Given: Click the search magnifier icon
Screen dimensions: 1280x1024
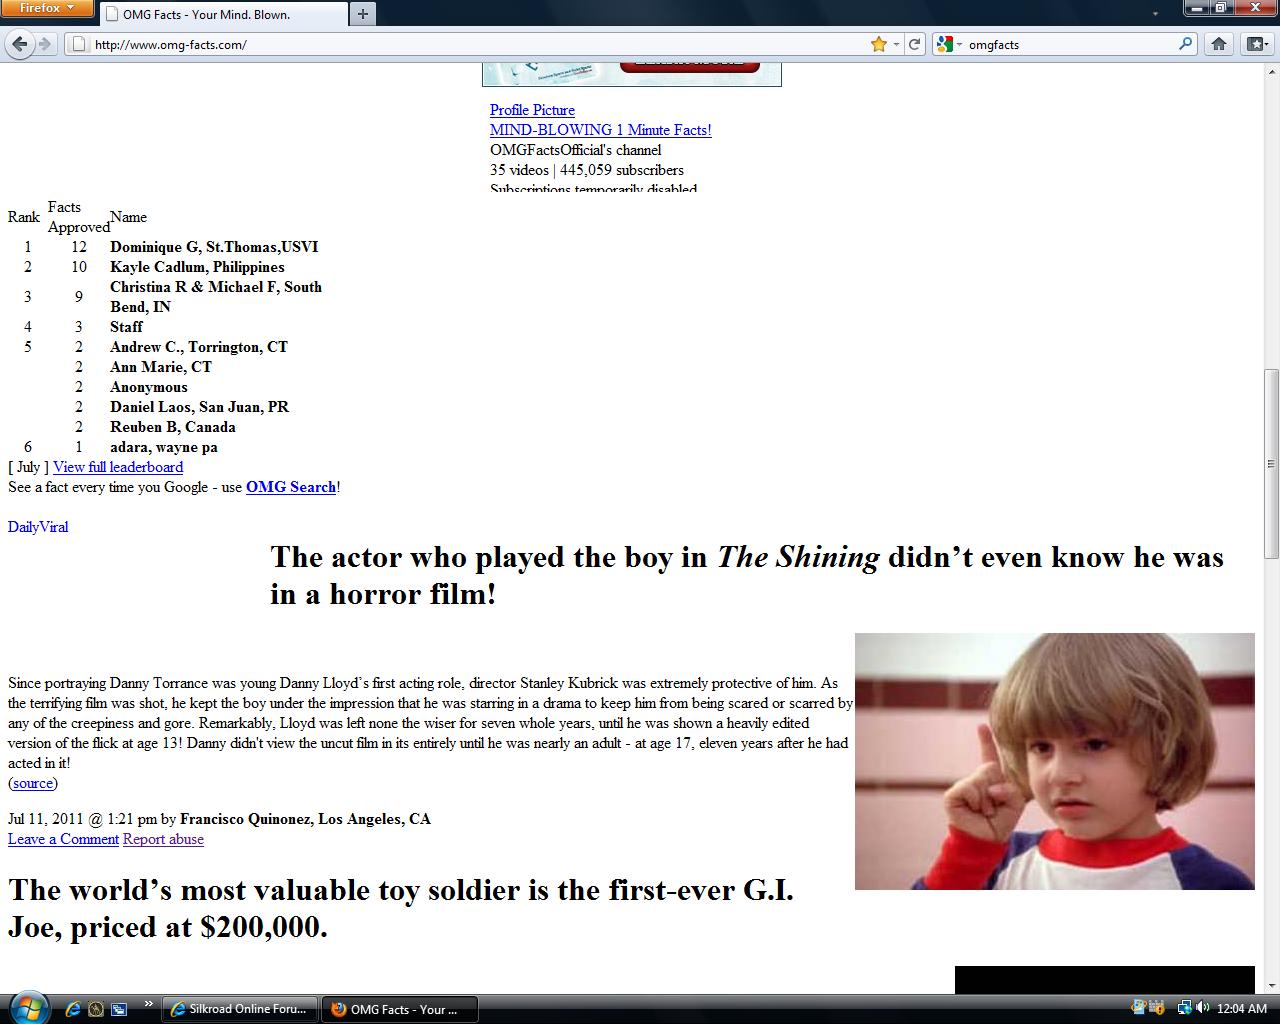Looking at the screenshot, I should 1185,44.
